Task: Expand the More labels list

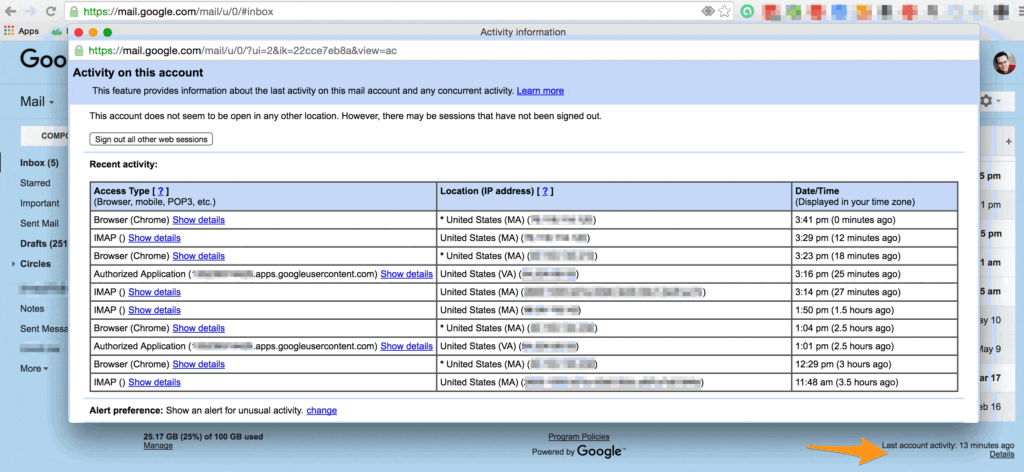Action: [x=34, y=368]
